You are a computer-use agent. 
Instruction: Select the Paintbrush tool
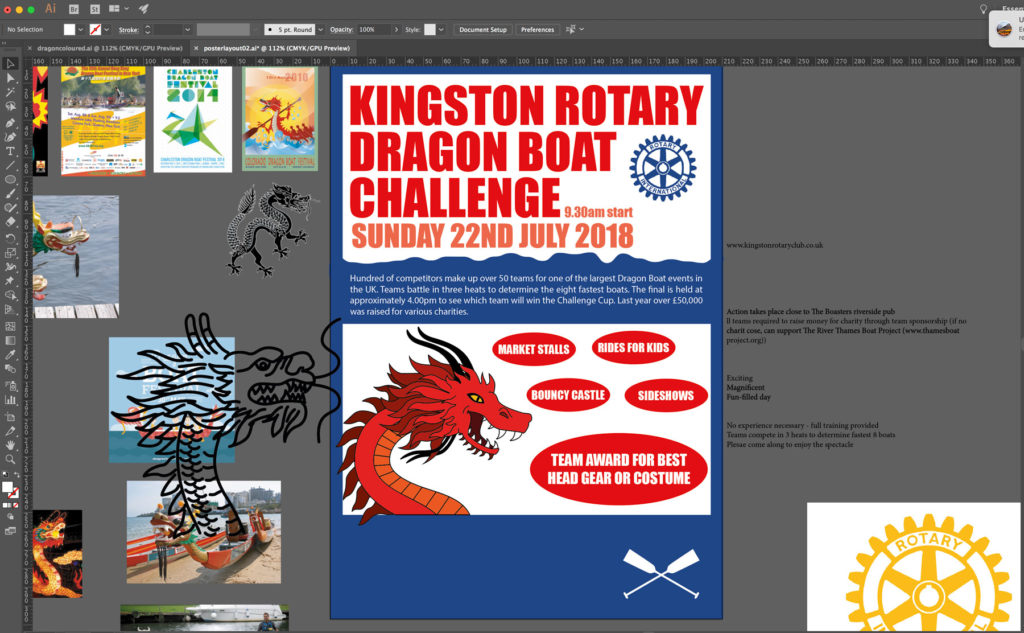pyautogui.click(x=10, y=194)
